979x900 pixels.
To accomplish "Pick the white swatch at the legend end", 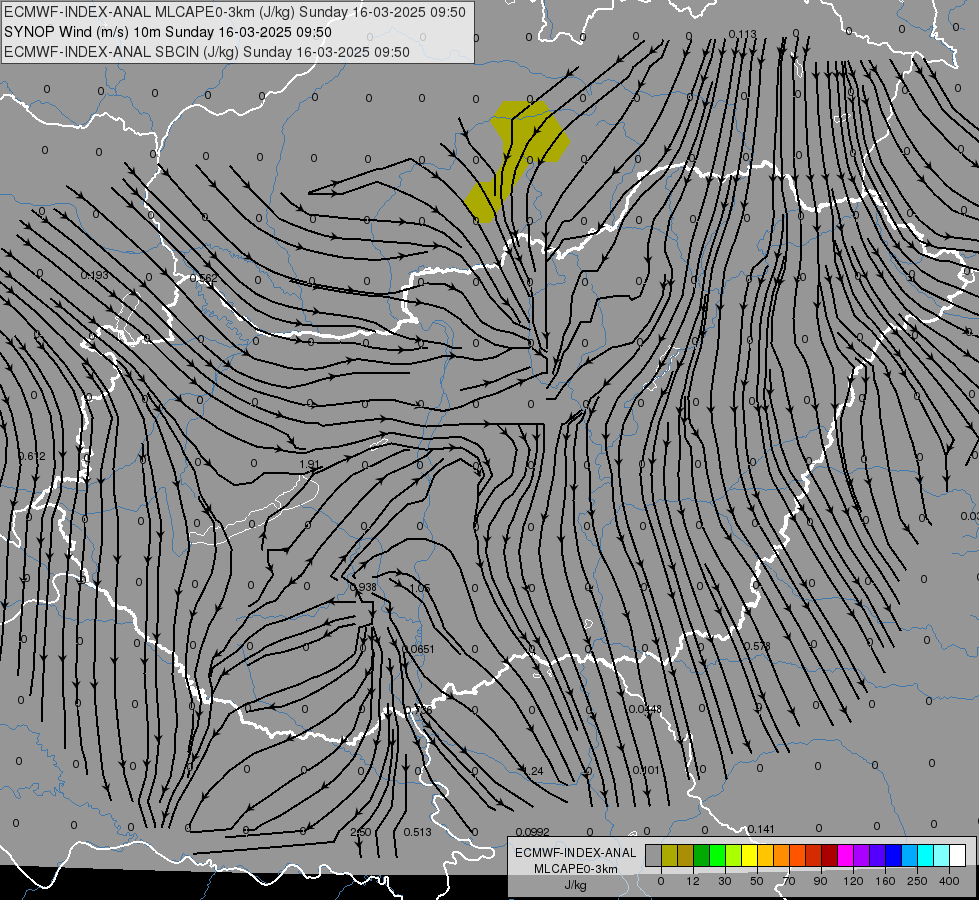I will click(x=957, y=856).
